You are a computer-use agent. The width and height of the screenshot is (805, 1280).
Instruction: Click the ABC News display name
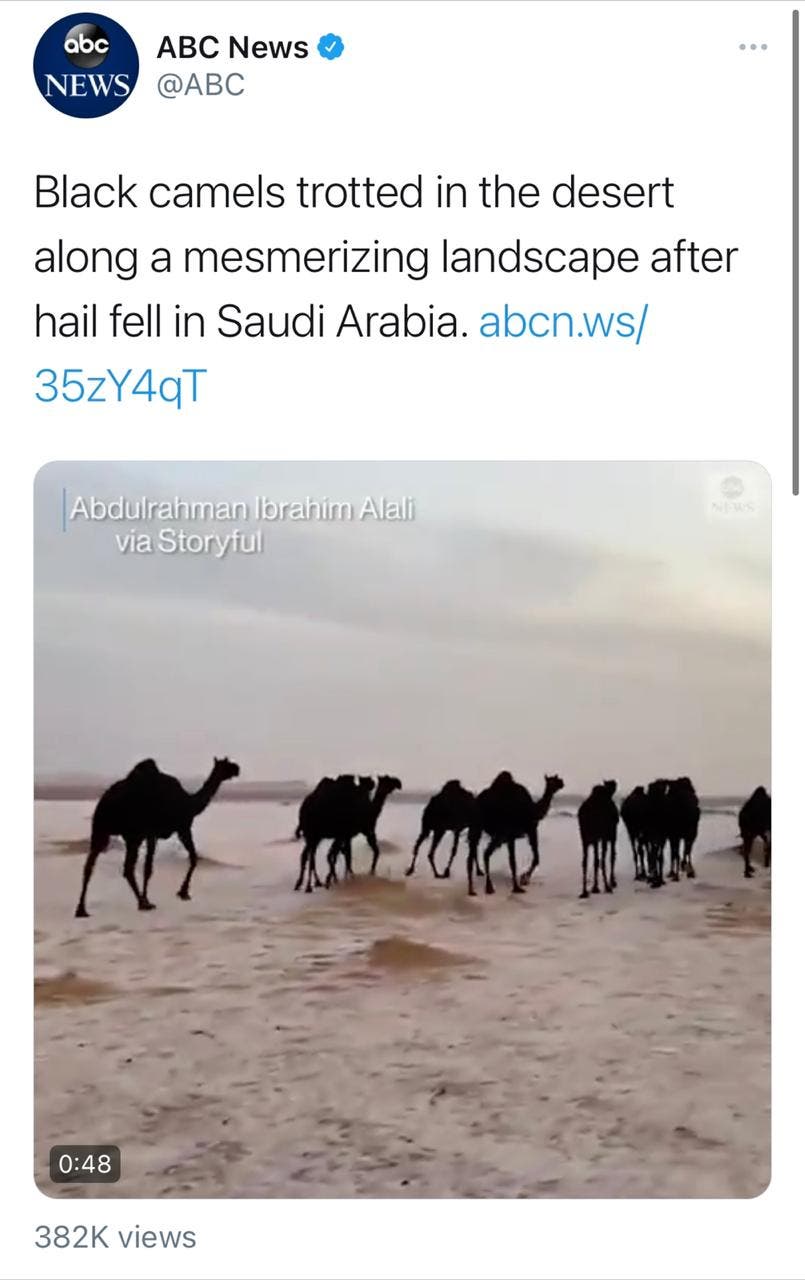point(232,47)
